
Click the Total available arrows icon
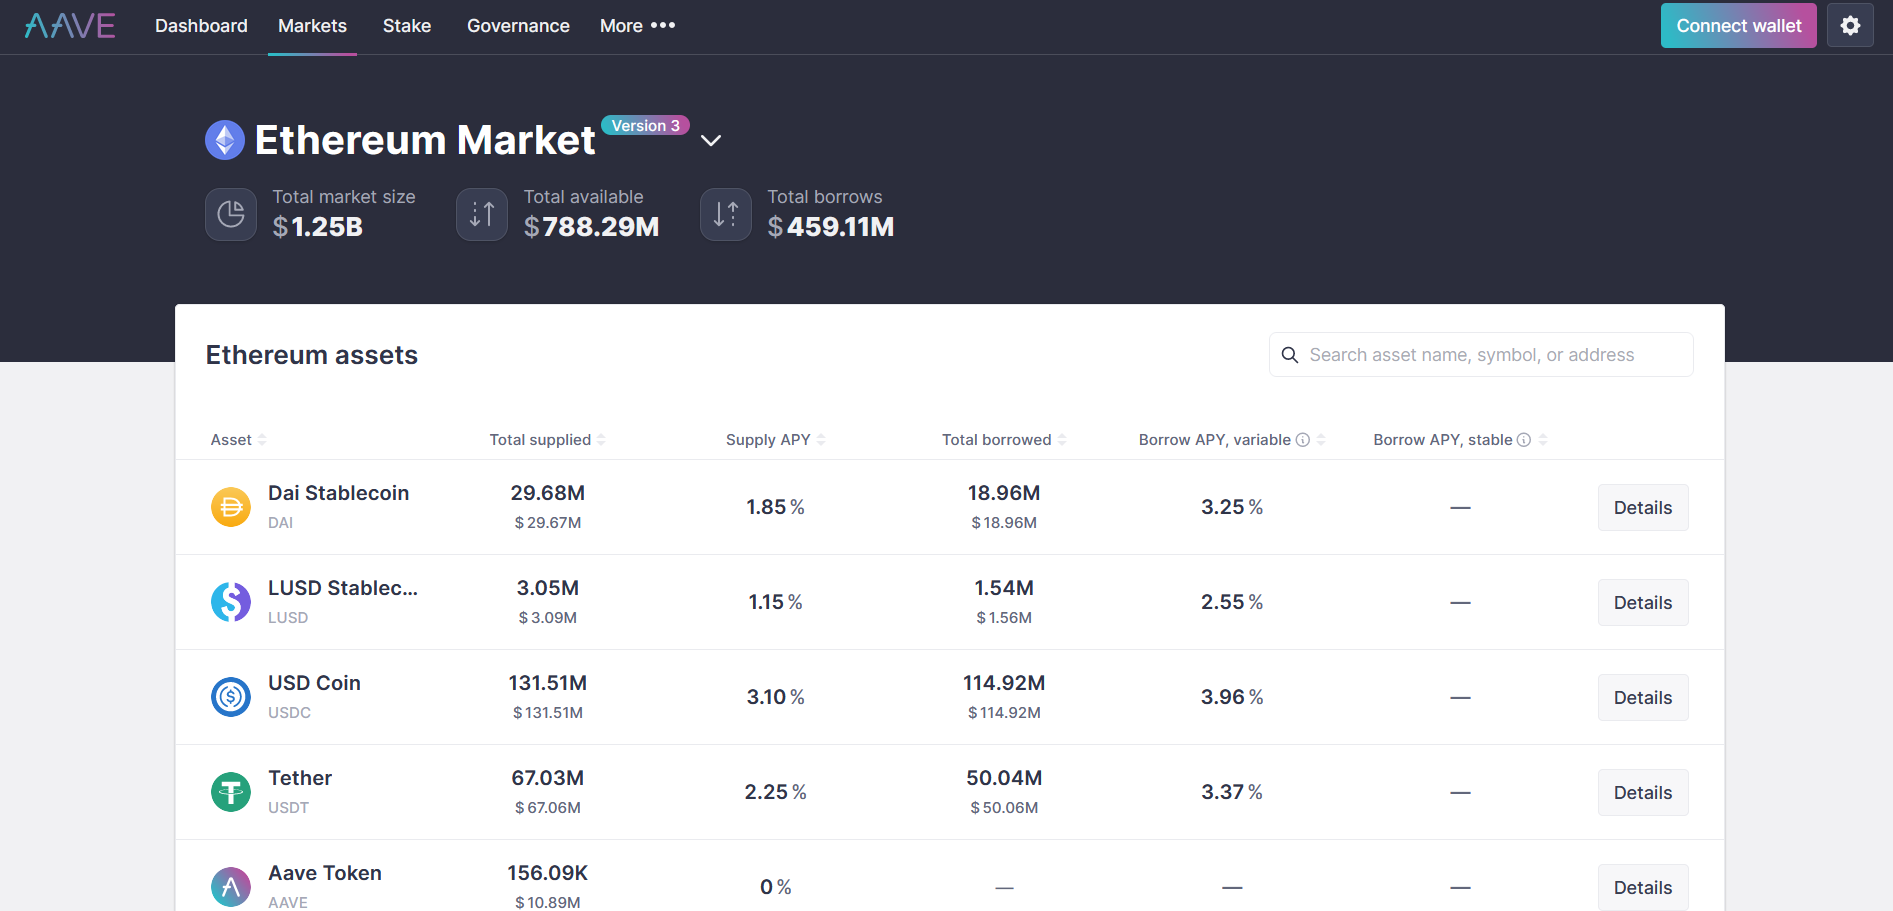tap(482, 214)
